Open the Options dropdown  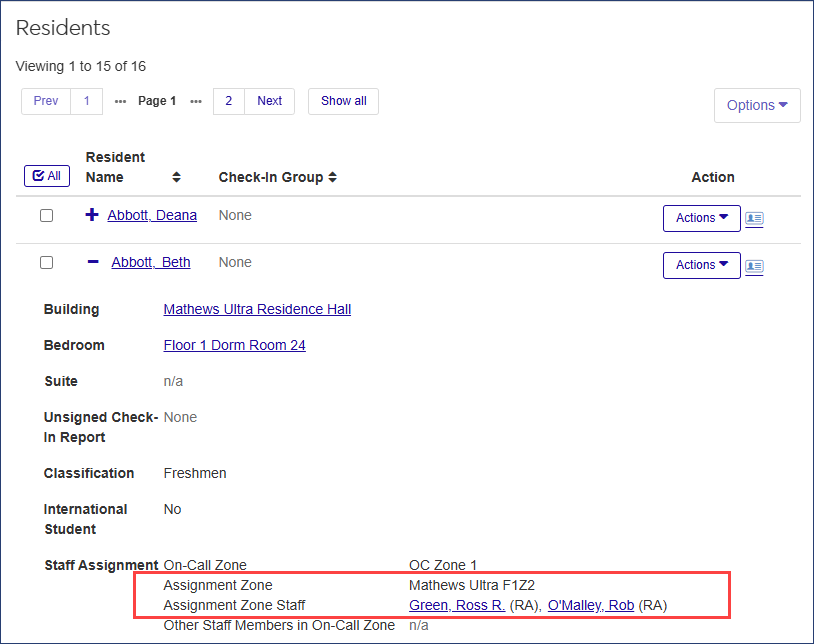pos(757,105)
